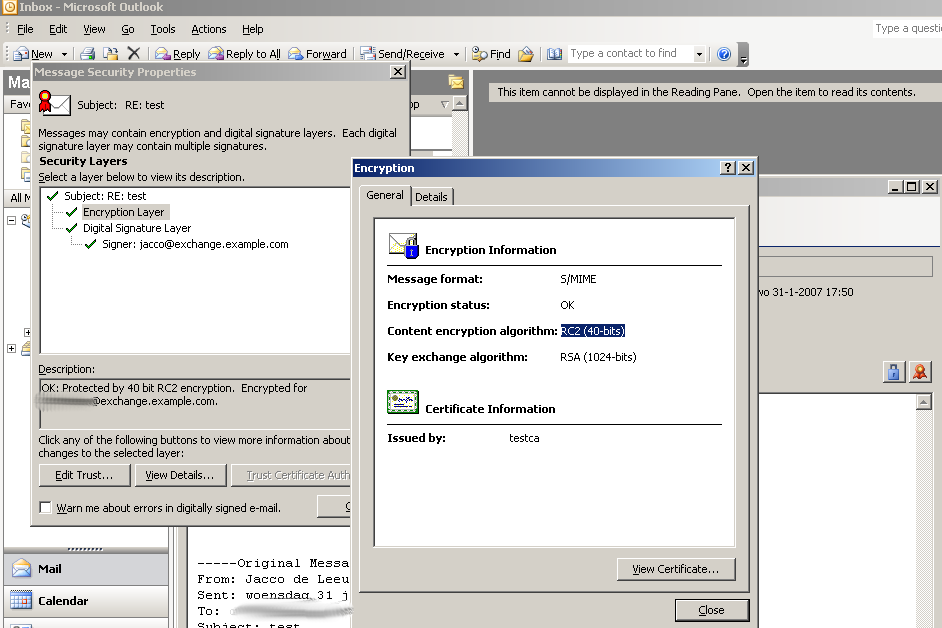Close the Message Security Properties dialog
The image size is (942, 628).
[x=398, y=72]
